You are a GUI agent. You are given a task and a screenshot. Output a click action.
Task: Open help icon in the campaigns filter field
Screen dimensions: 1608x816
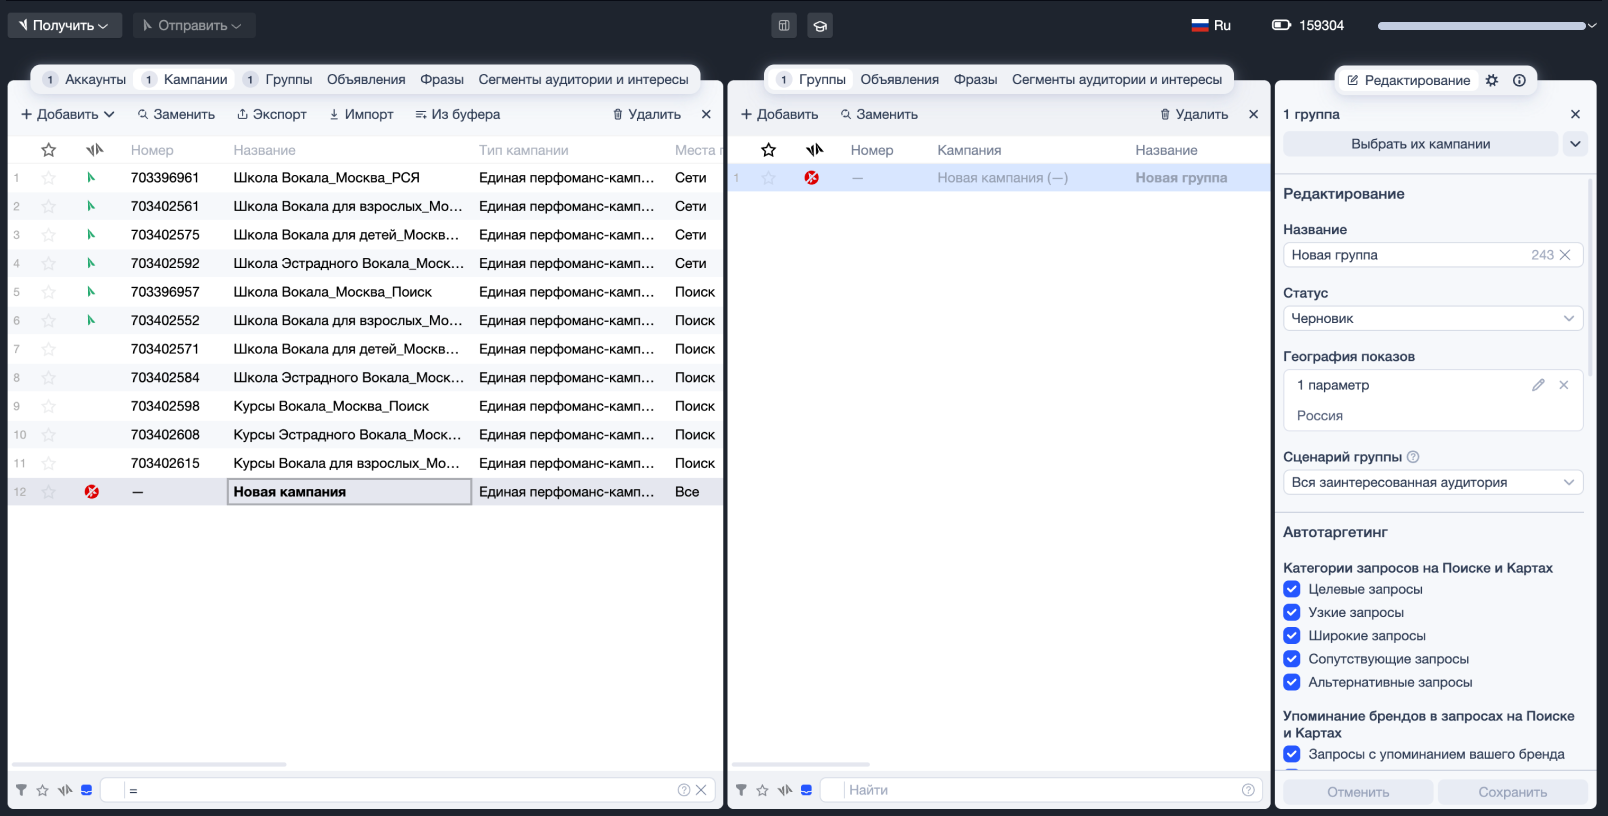(684, 790)
